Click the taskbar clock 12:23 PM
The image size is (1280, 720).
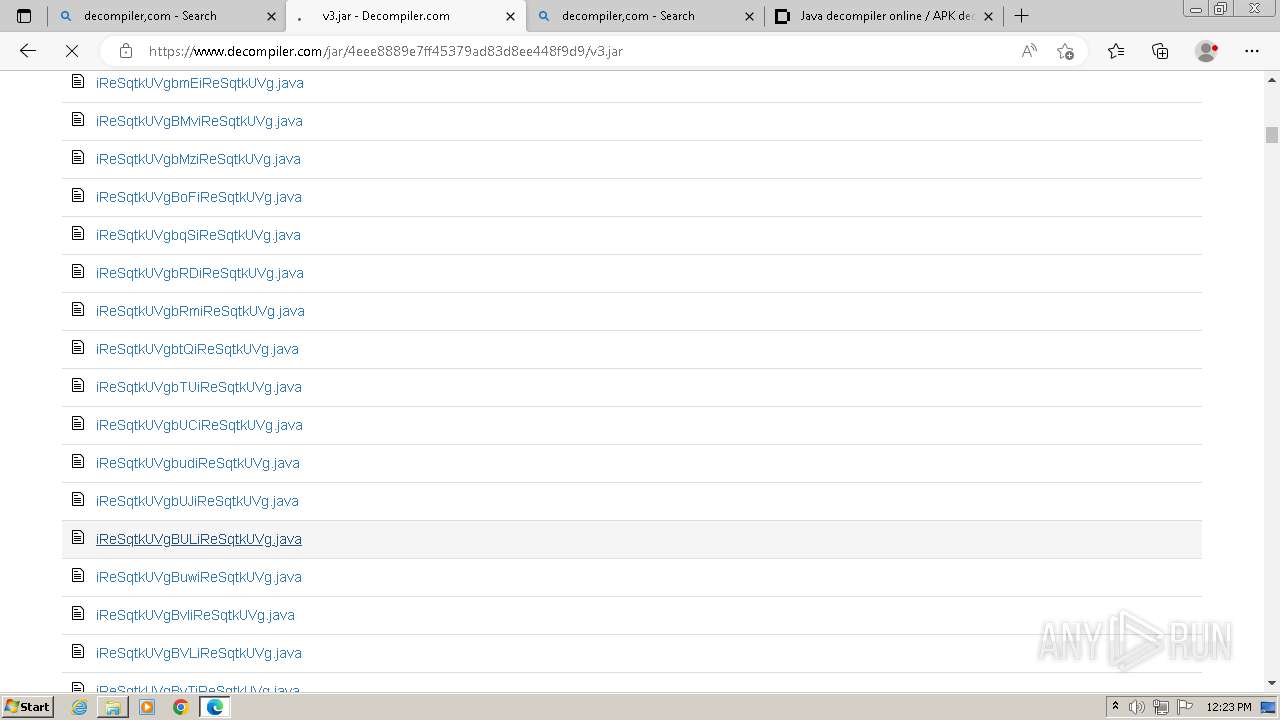[x=1229, y=707]
